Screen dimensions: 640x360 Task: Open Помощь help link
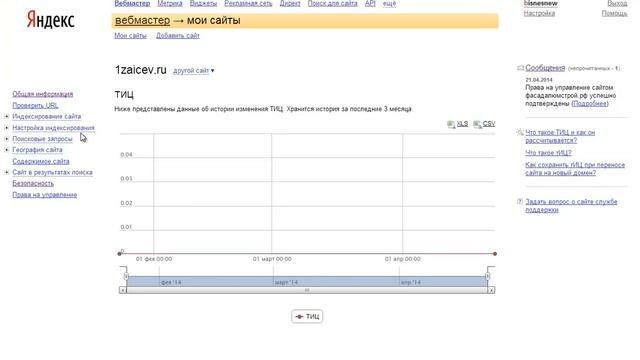pos(614,13)
